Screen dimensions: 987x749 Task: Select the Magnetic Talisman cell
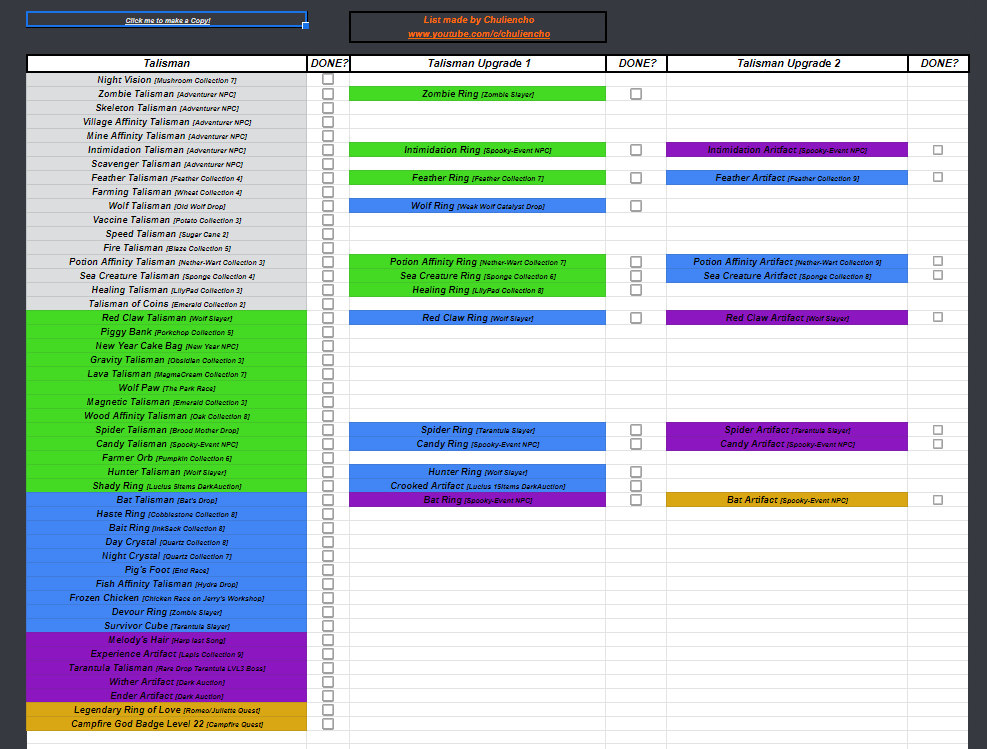click(x=167, y=402)
